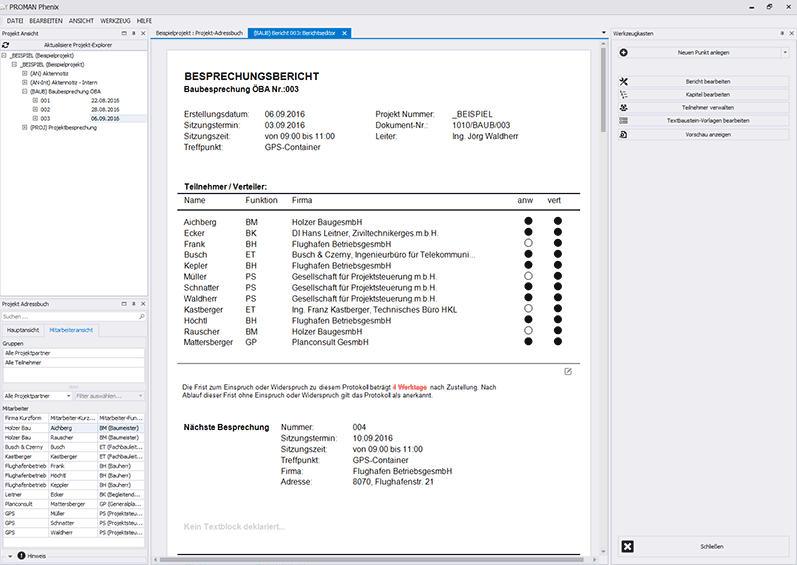Click the refresh icon for Projekt-Explorer
797x565 pixels.
click(x=6, y=45)
